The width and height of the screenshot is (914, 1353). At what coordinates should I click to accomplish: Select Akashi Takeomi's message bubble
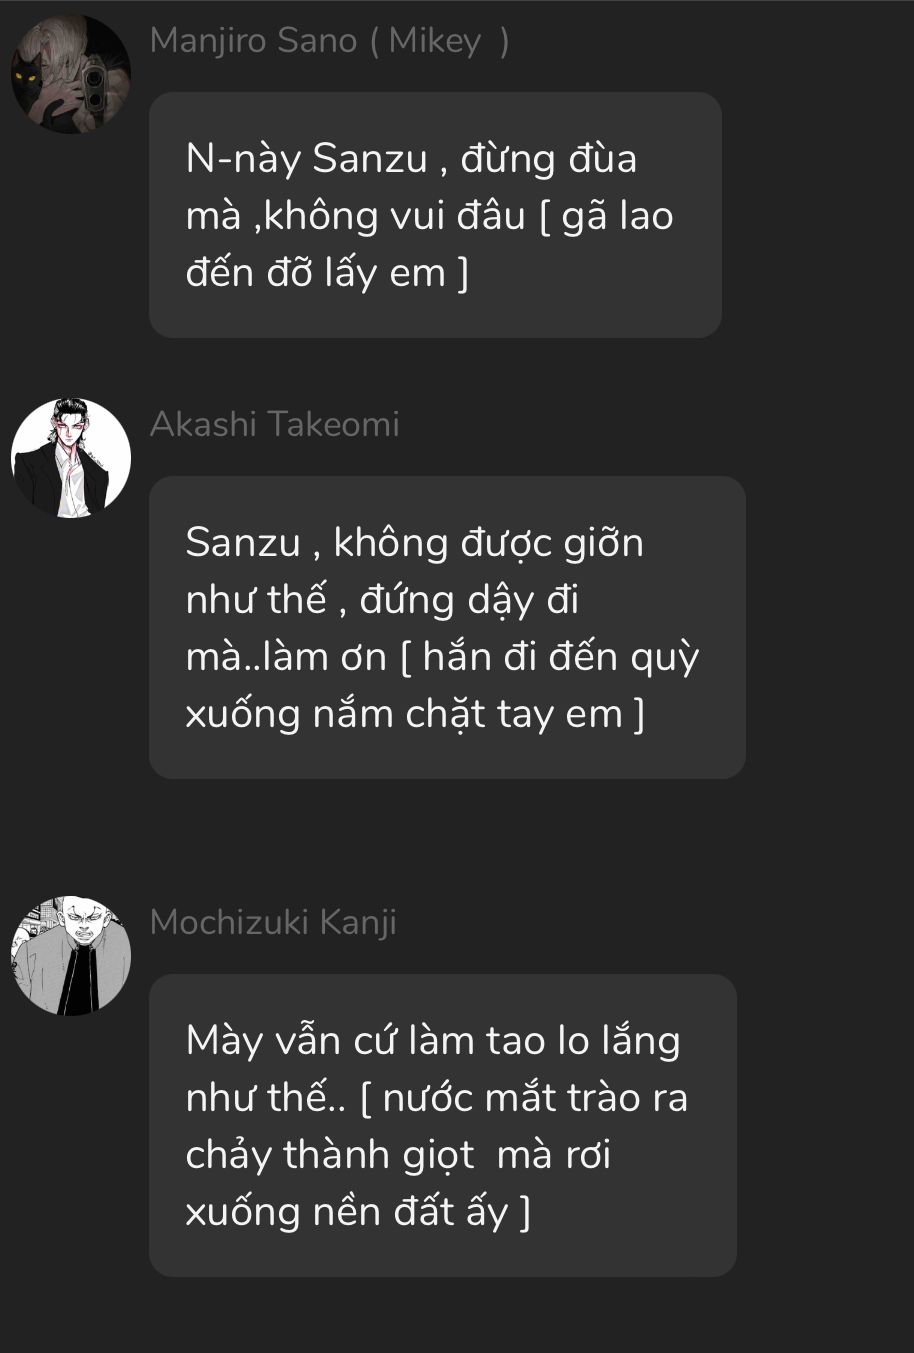(447, 627)
